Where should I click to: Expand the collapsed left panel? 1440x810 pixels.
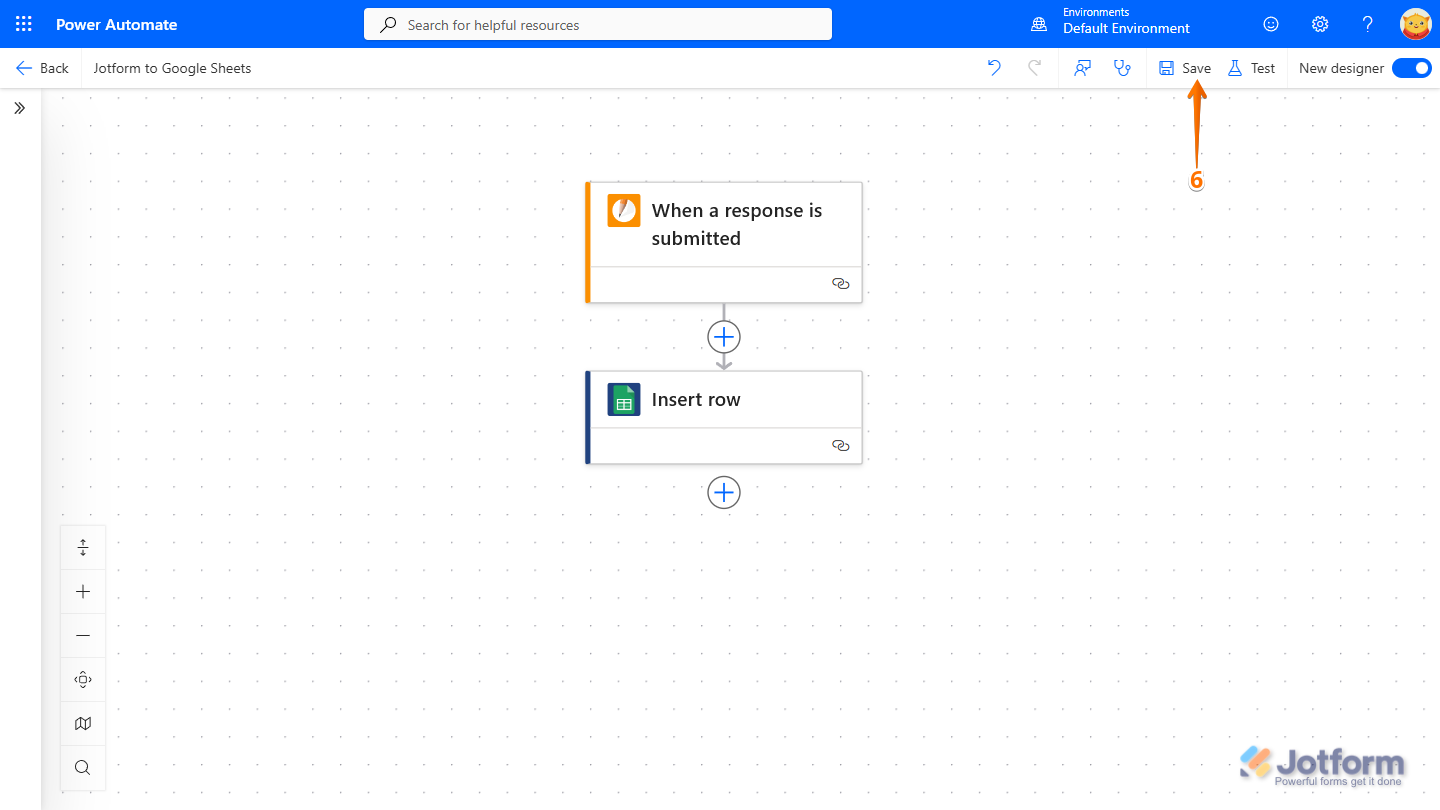tap(19, 107)
